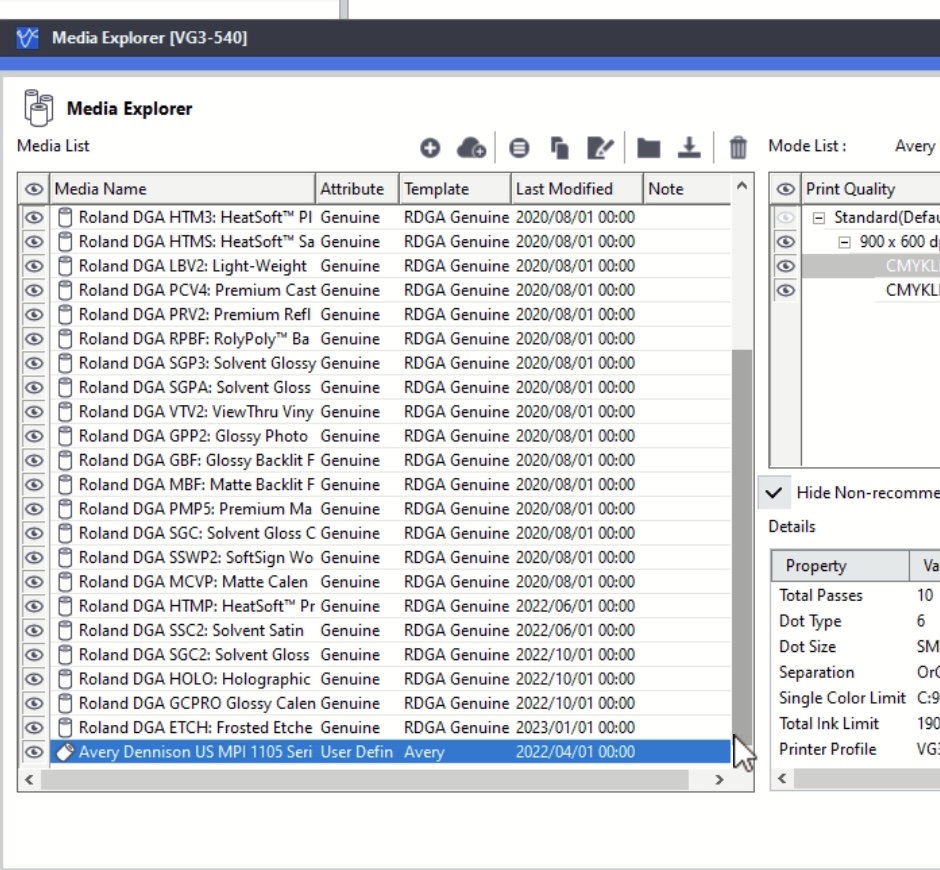
Task: Click media list horizontal scrollbar left arrow
Action: 29,779
